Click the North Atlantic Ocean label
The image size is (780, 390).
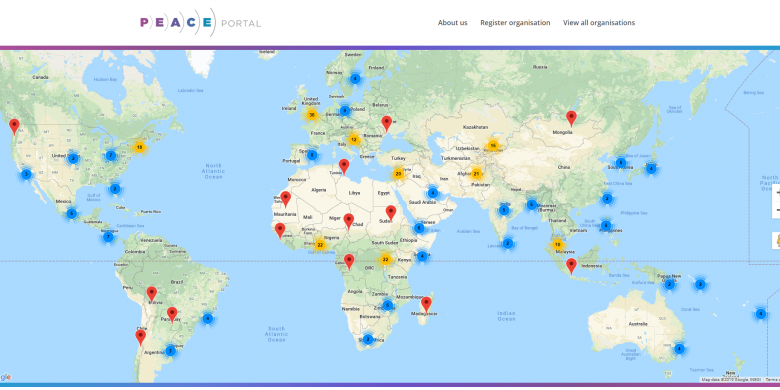coord(214,171)
